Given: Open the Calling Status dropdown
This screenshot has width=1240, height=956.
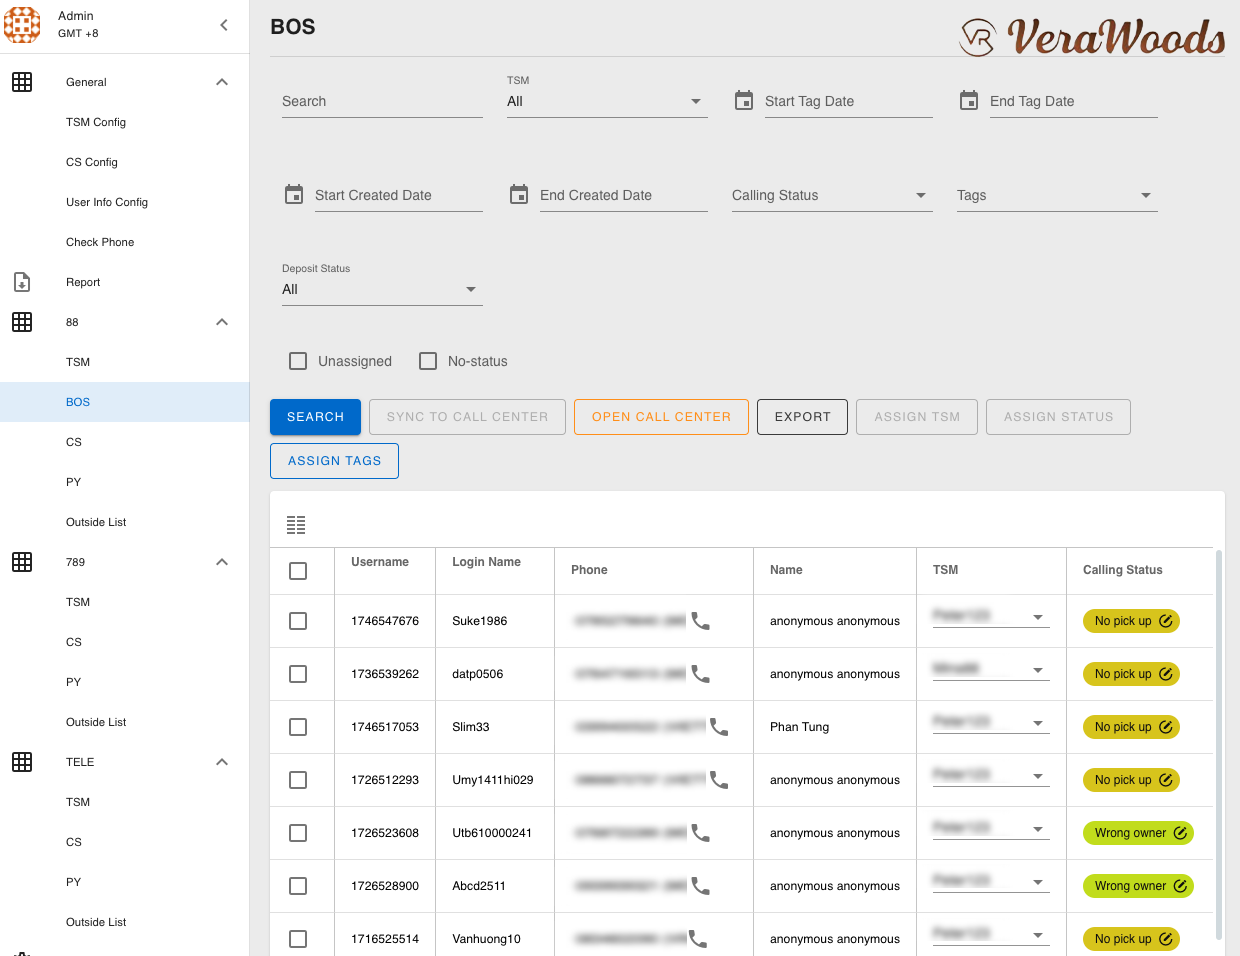Looking at the screenshot, I should (831, 196).
